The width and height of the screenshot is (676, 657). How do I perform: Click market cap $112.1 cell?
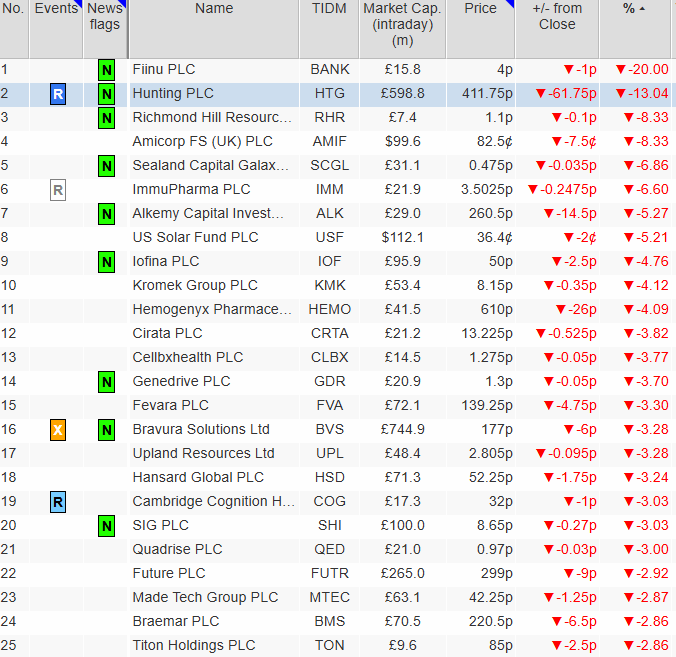click(x=403, y=237)
